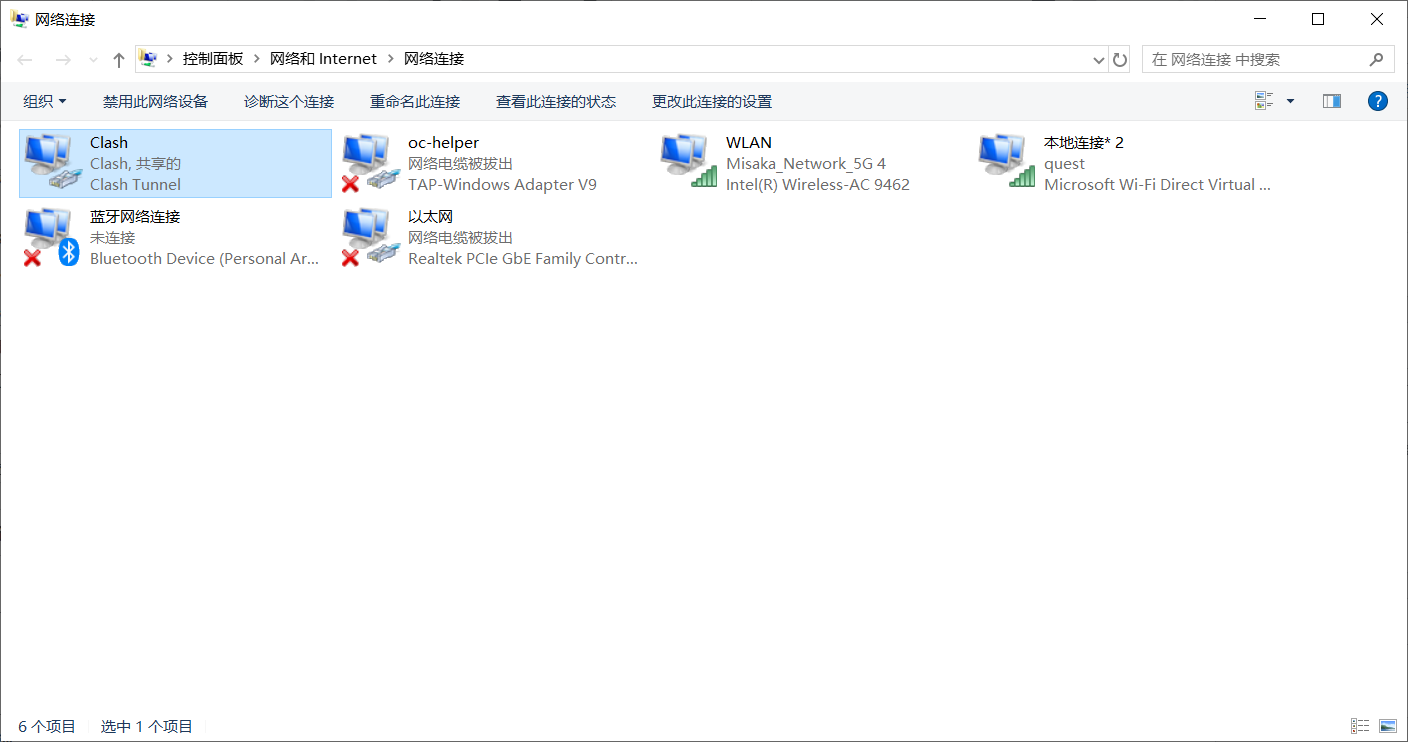Click 重命名此连接 in the toolbar
Screen dimensions: 1408x742
[x=415, y=101]
